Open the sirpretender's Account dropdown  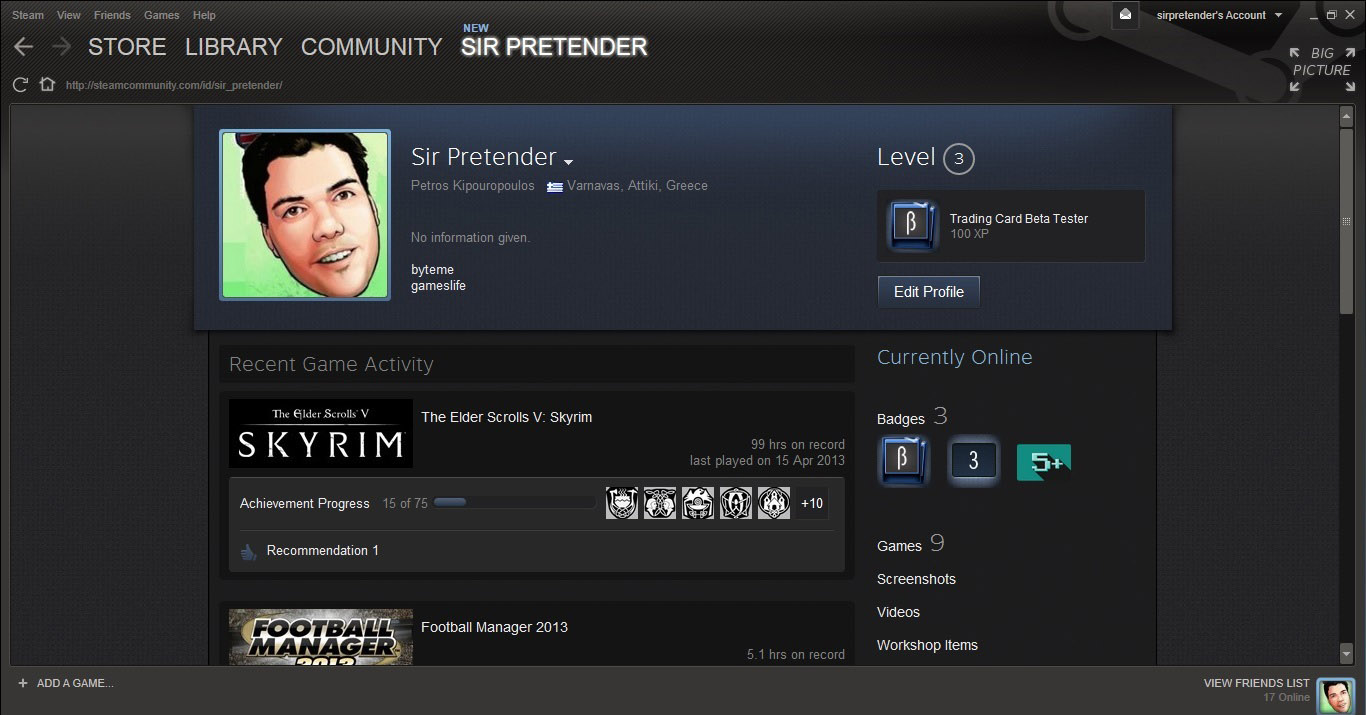point(1219,15)
